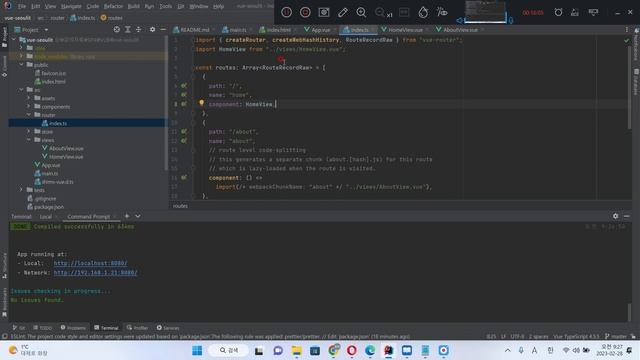
Task: Zoom in with the recorder magnifier plus
Action: tap(361, 12)
